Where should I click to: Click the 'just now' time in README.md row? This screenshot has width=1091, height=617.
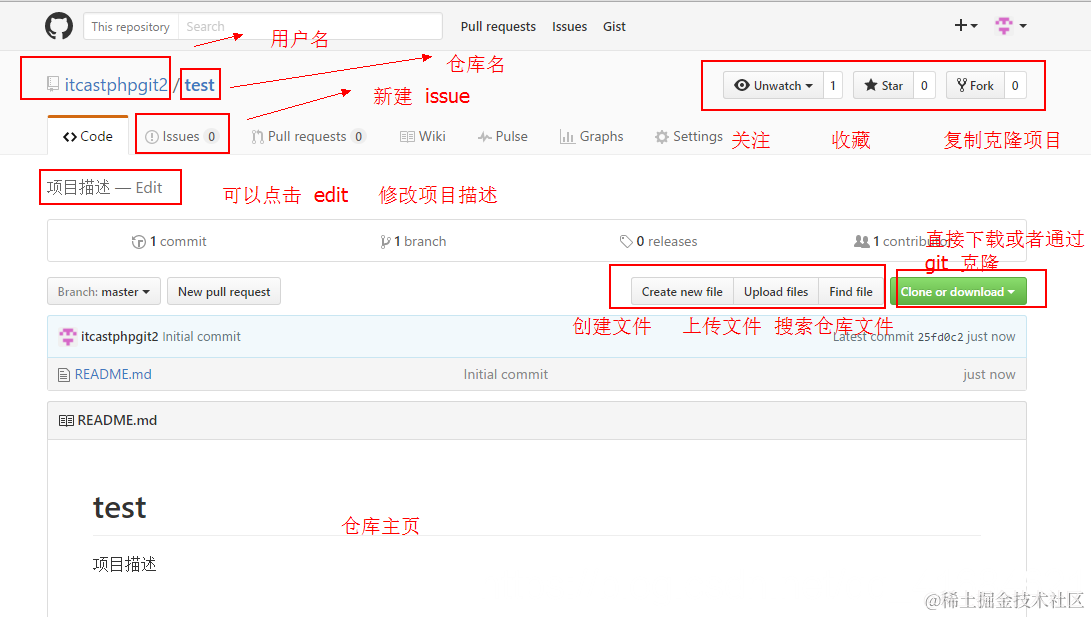[x=989, y=374]
